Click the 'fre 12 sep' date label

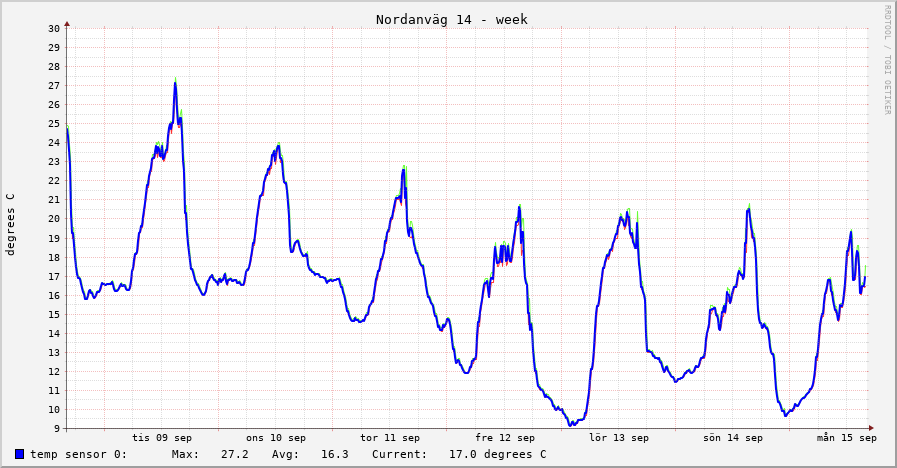click(505, 438)
